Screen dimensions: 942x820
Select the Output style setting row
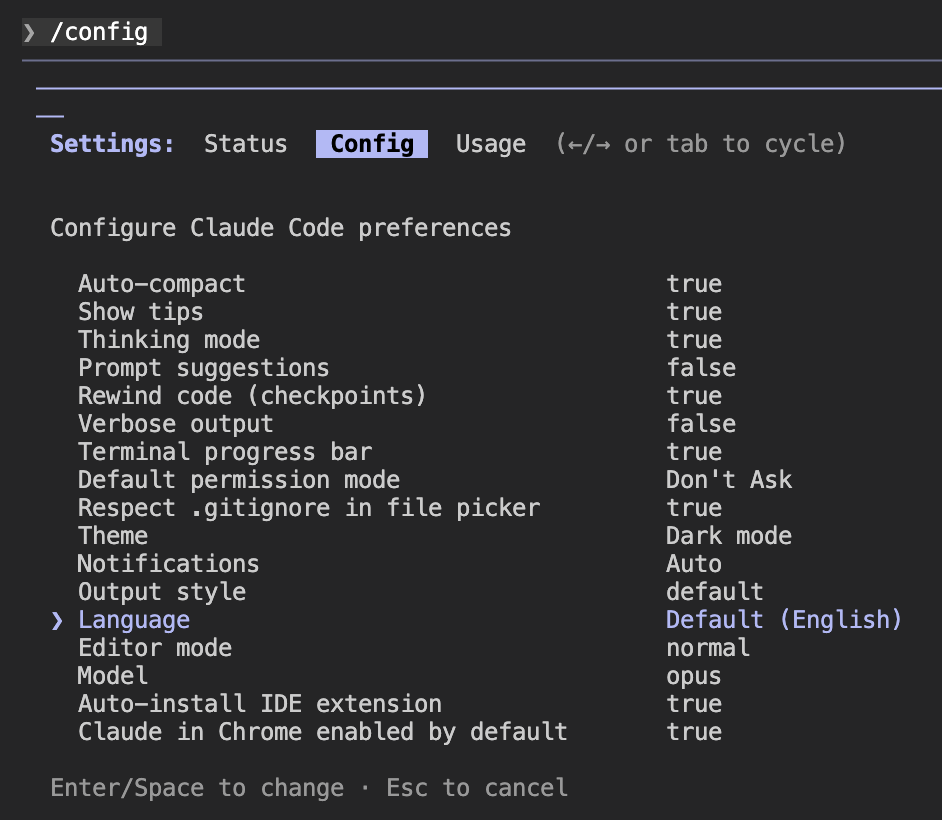(161, 592)
